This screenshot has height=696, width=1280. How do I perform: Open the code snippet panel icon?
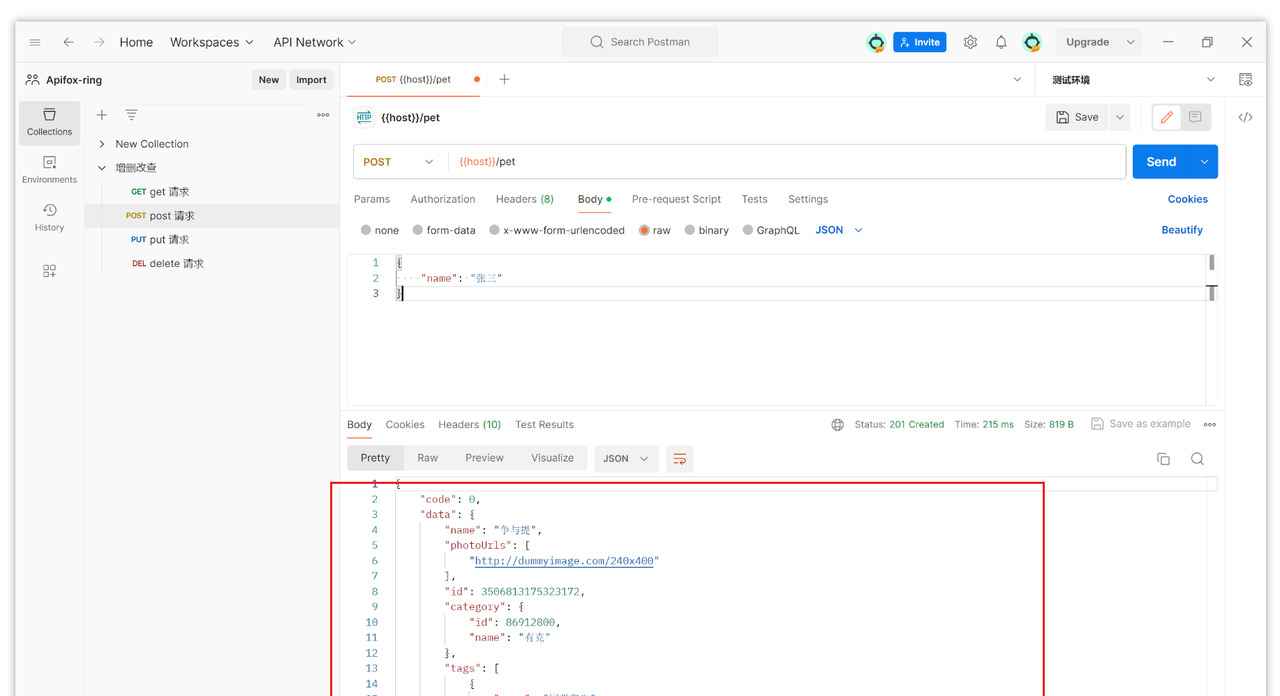pyautogui.click(x=1245, y=117)
